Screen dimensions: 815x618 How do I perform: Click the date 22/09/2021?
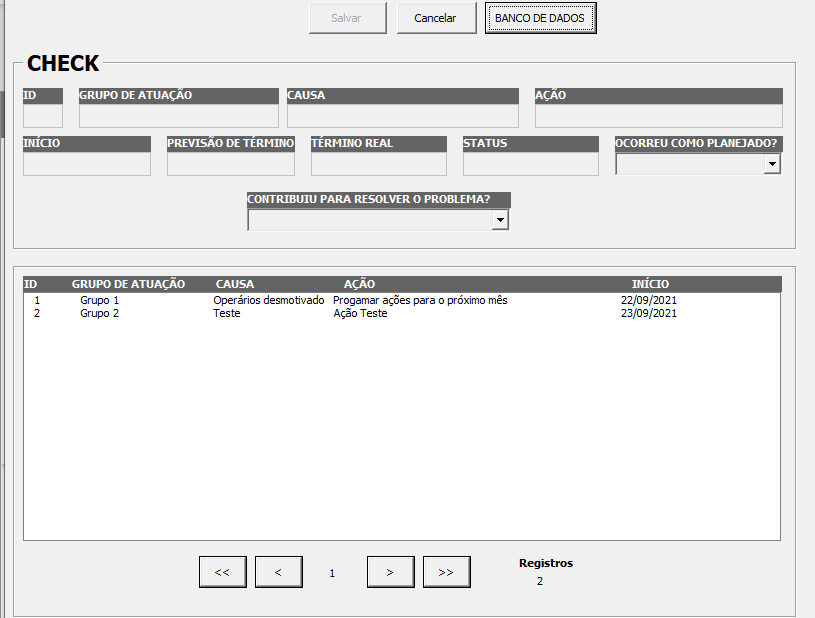coord(649,300)
